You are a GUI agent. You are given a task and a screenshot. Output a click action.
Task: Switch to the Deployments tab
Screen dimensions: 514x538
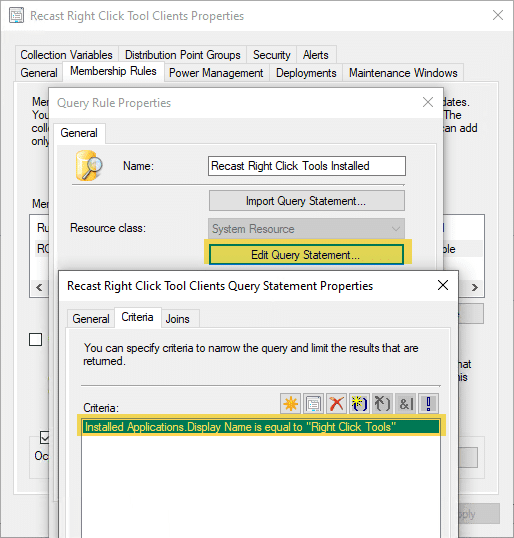(306, 73)
